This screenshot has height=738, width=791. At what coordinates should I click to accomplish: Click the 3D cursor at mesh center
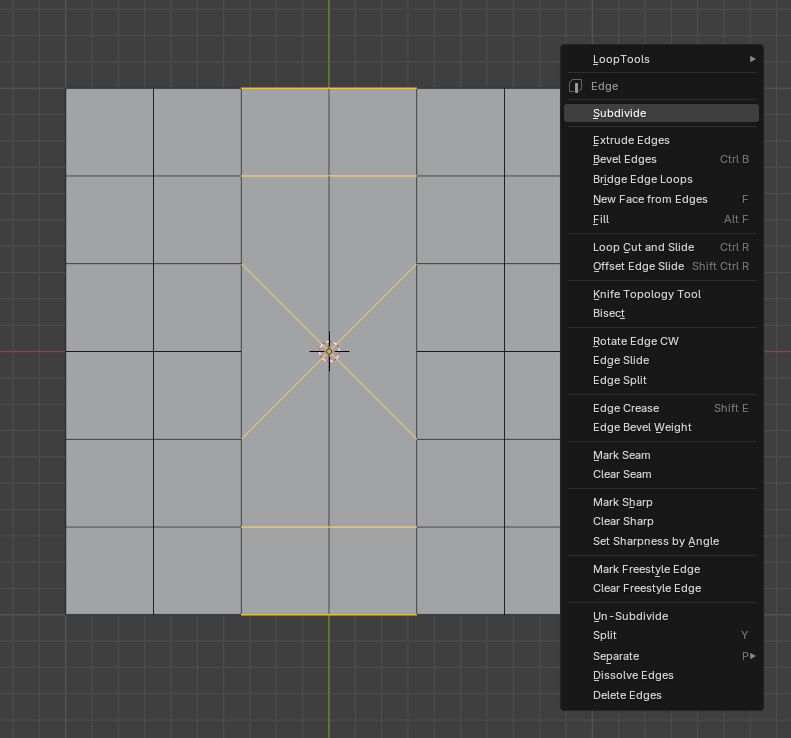point(329,352)
